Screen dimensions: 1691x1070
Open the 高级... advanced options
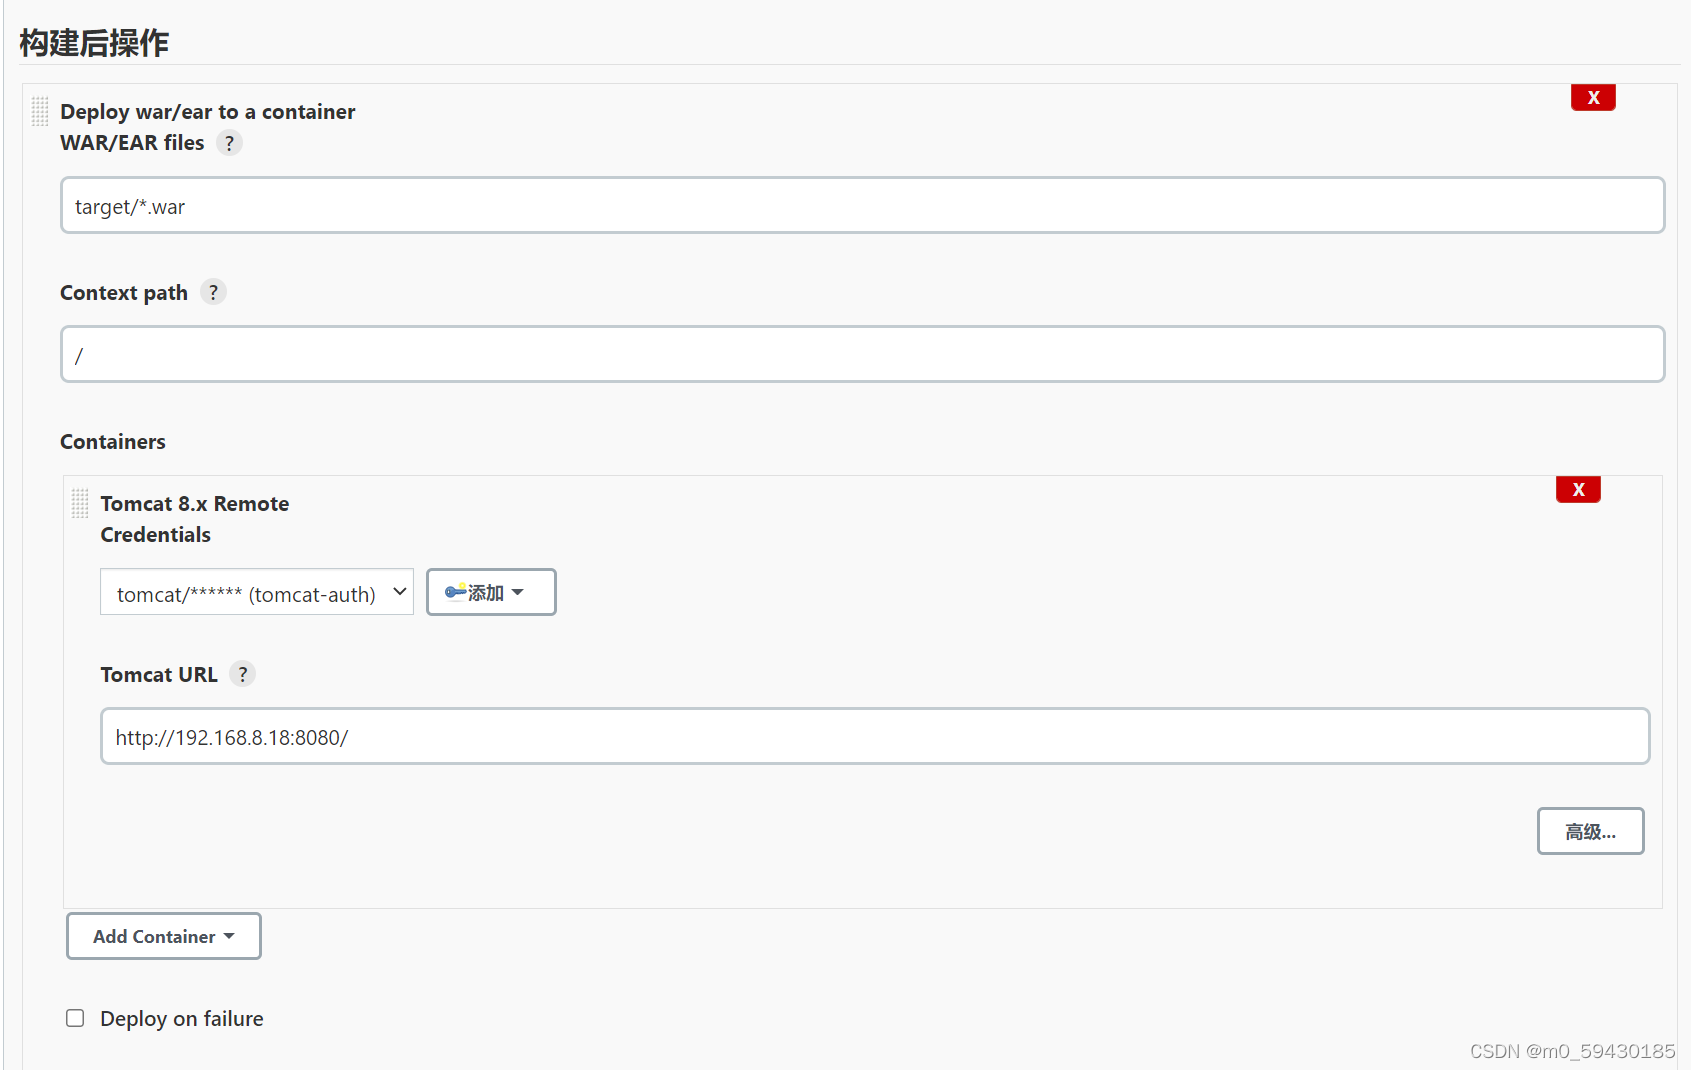click(1590, 831)
